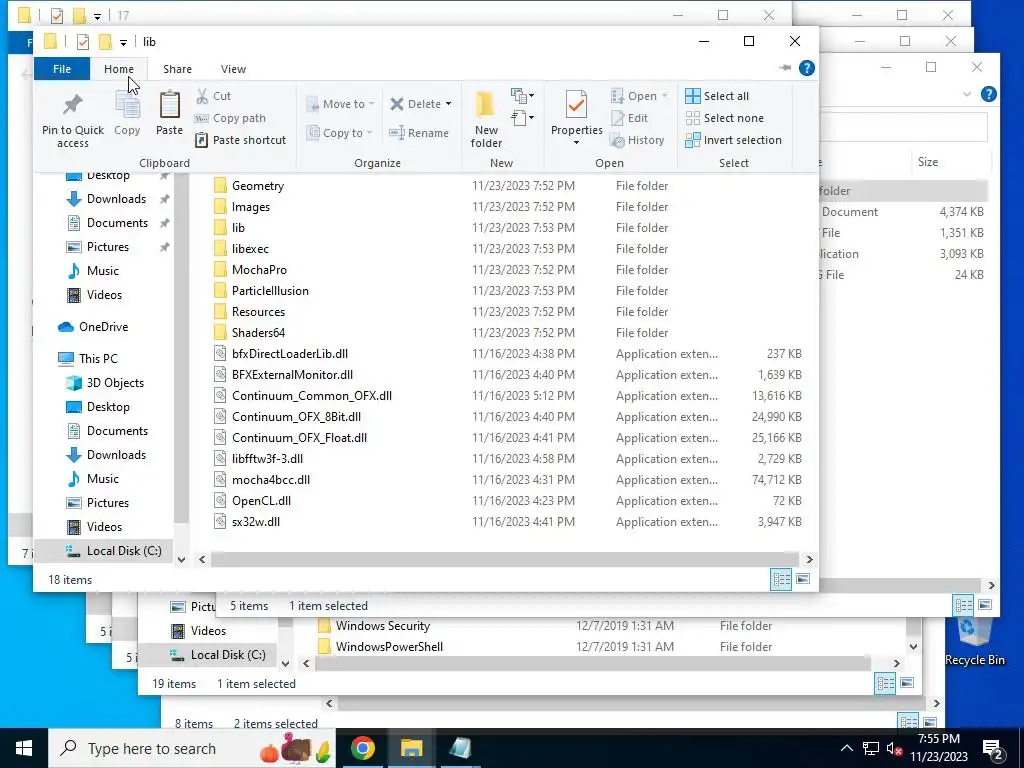
Task: Click Invert selection in ribbon
Action: (733, 140)
